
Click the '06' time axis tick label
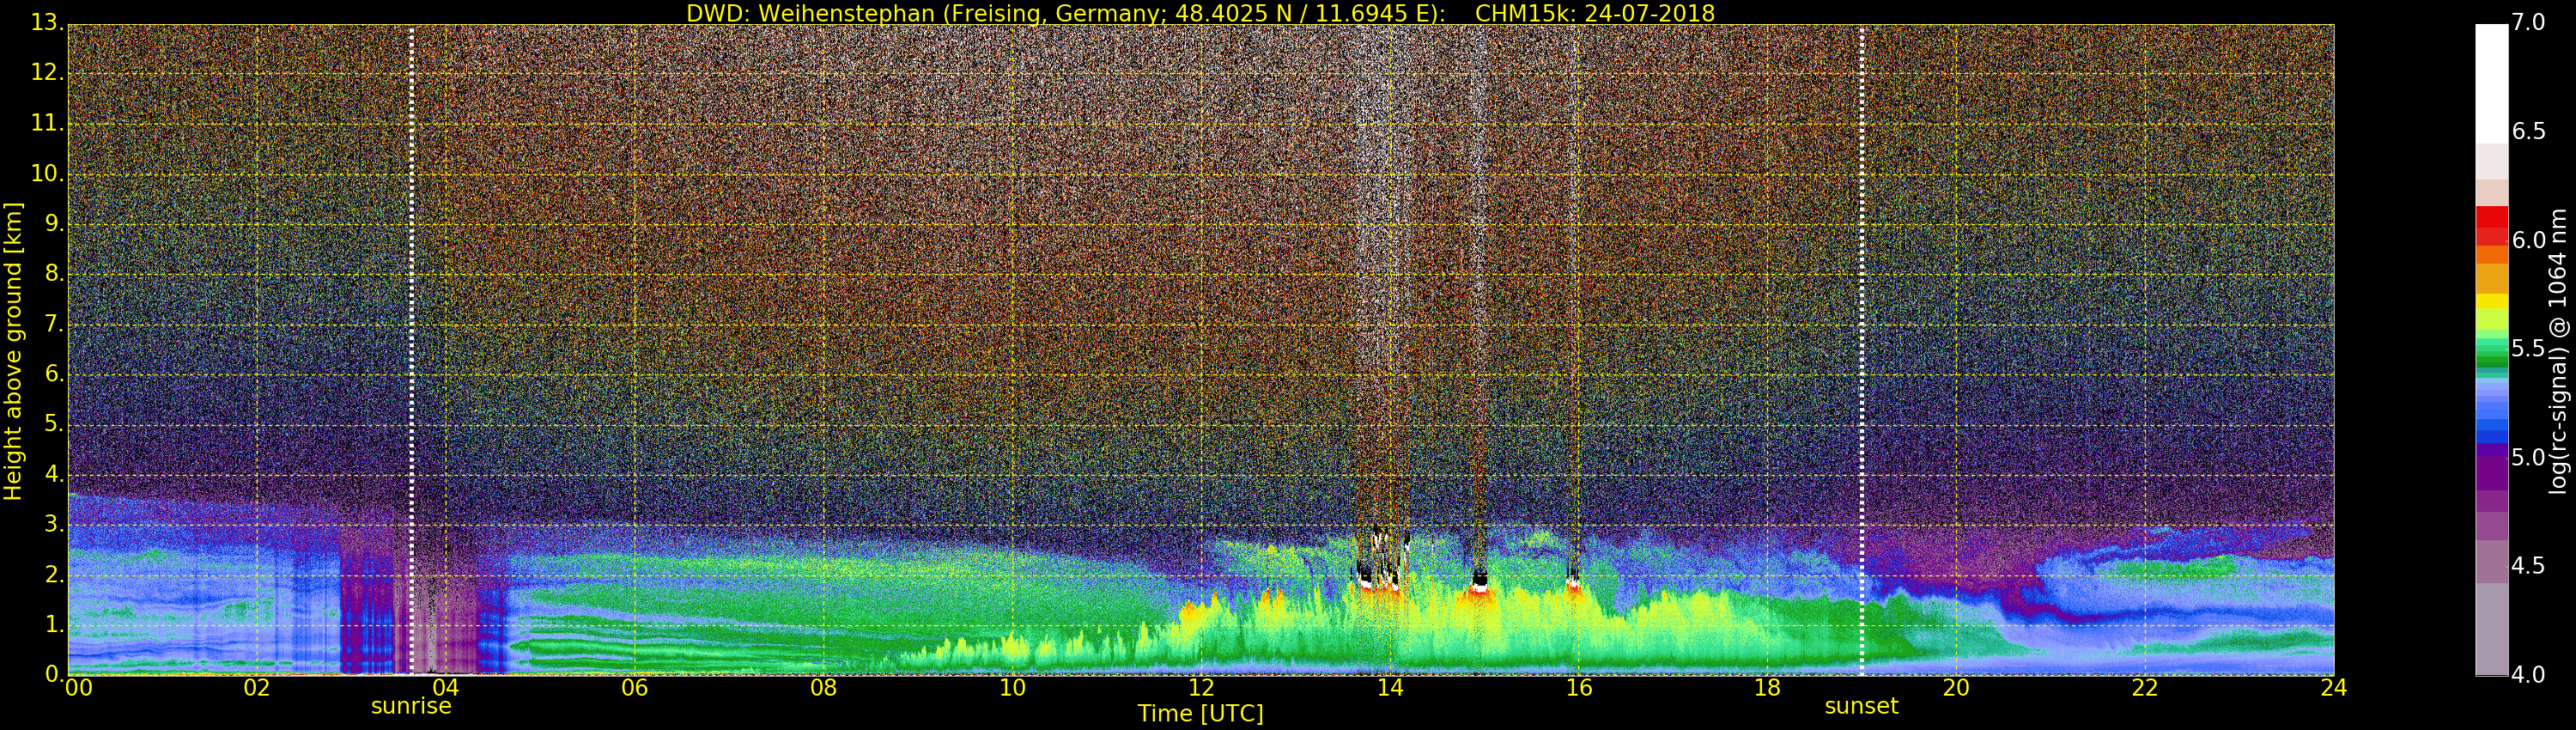click(634, 687)
